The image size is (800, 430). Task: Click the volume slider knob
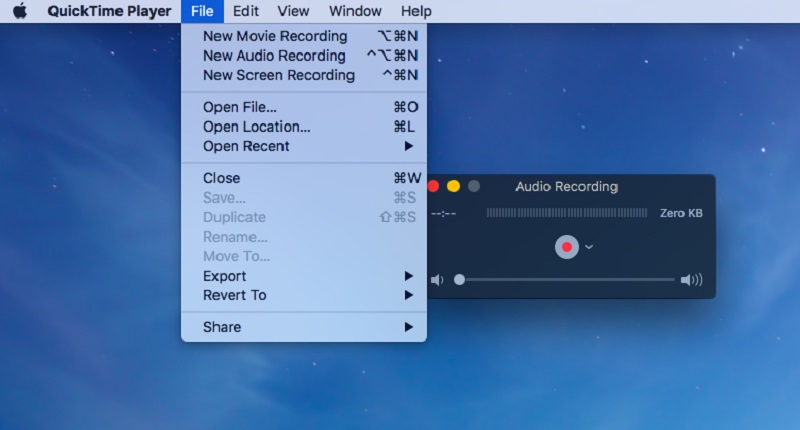(x=459, y=280)
